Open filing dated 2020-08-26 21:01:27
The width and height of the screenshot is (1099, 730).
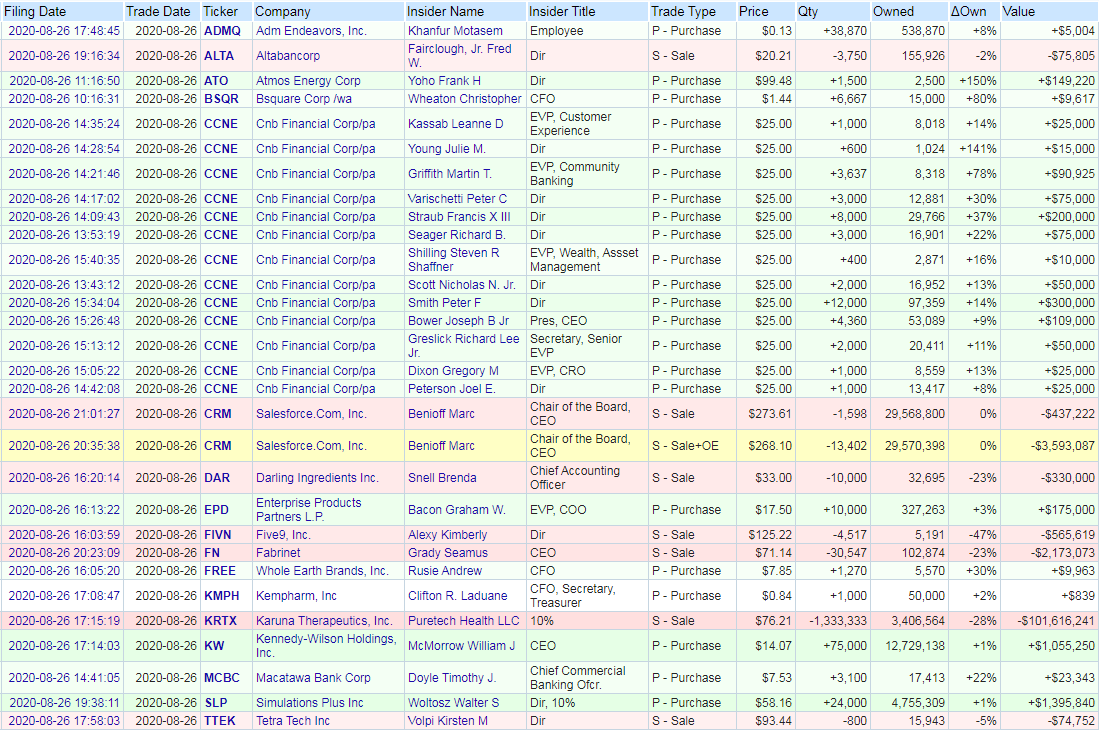64,414
